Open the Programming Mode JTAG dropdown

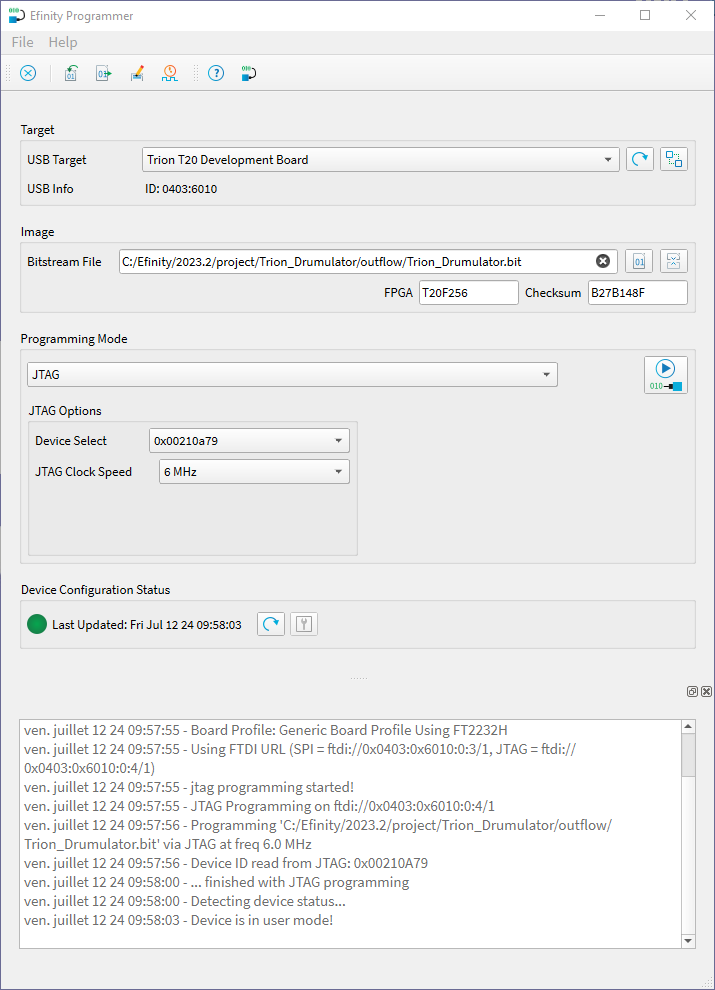click(292, 374)
